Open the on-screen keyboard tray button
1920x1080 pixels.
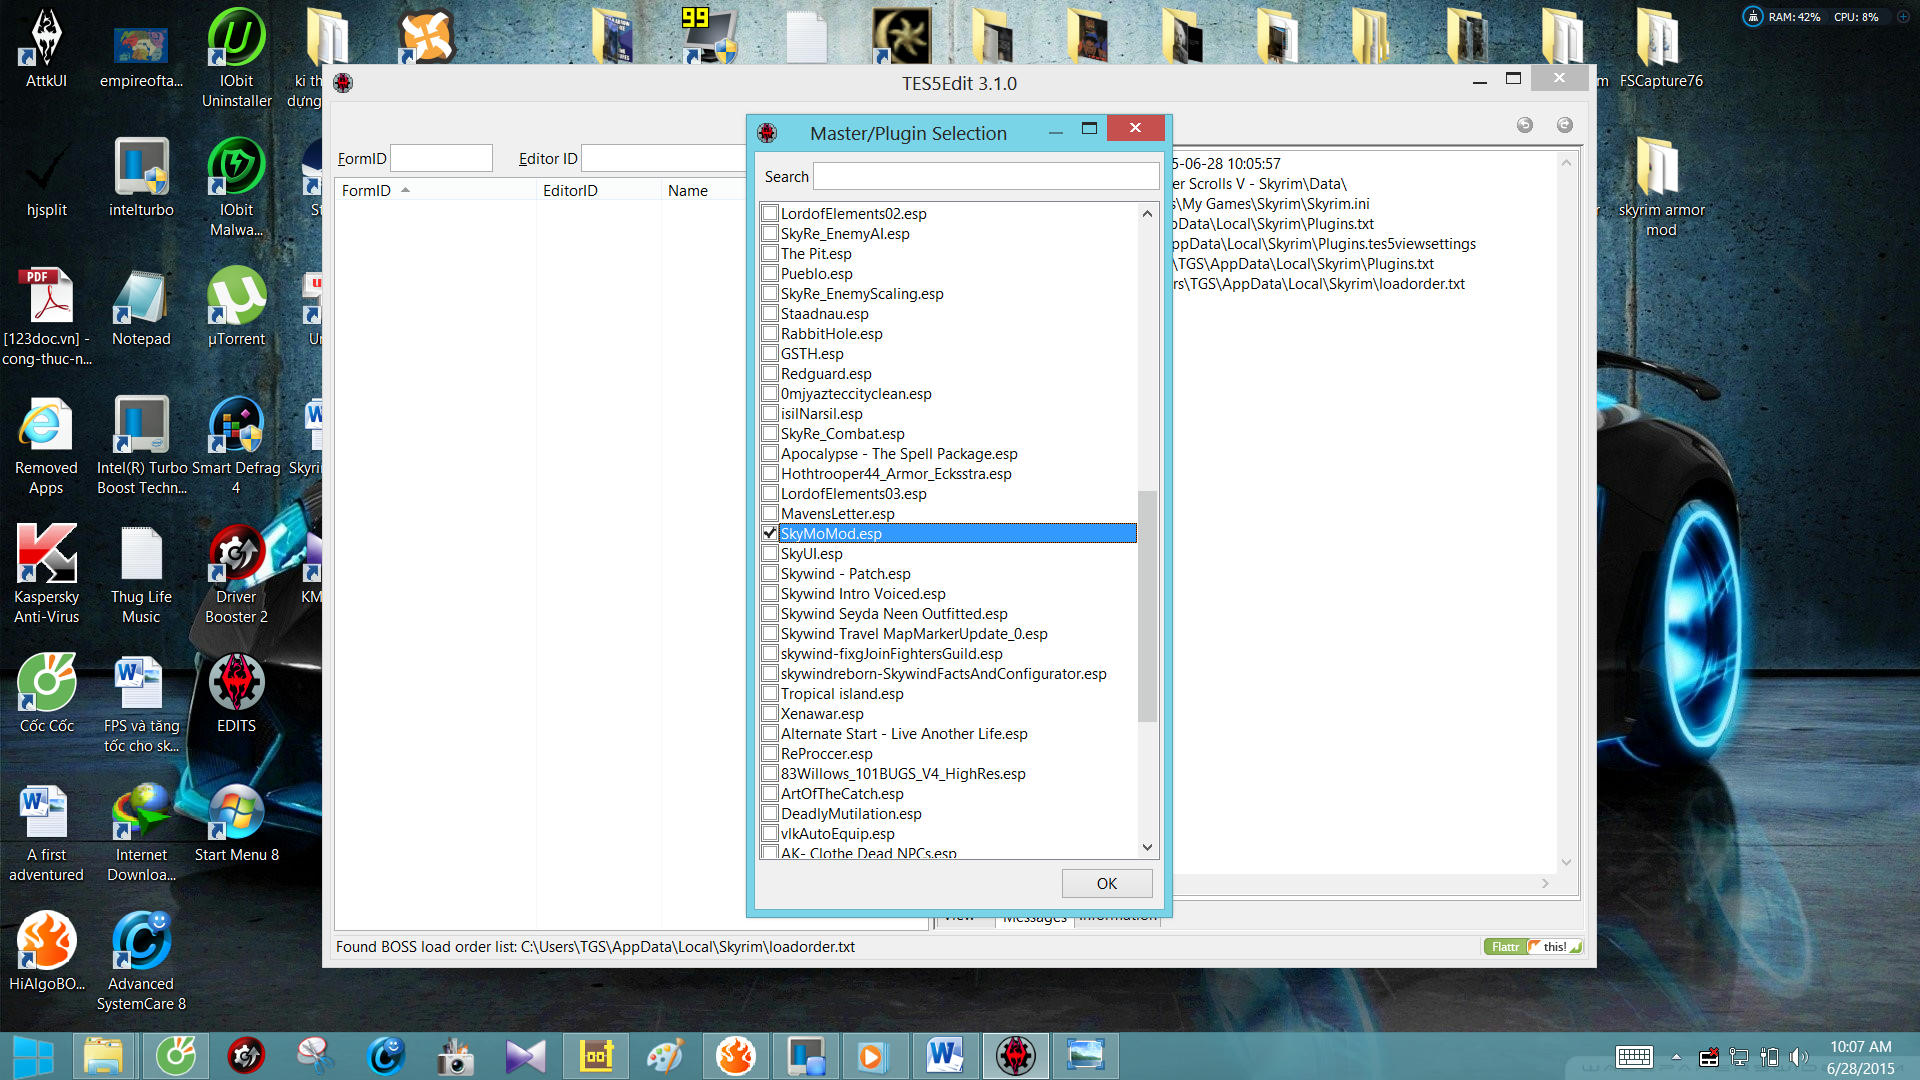coord(1634,1057)
